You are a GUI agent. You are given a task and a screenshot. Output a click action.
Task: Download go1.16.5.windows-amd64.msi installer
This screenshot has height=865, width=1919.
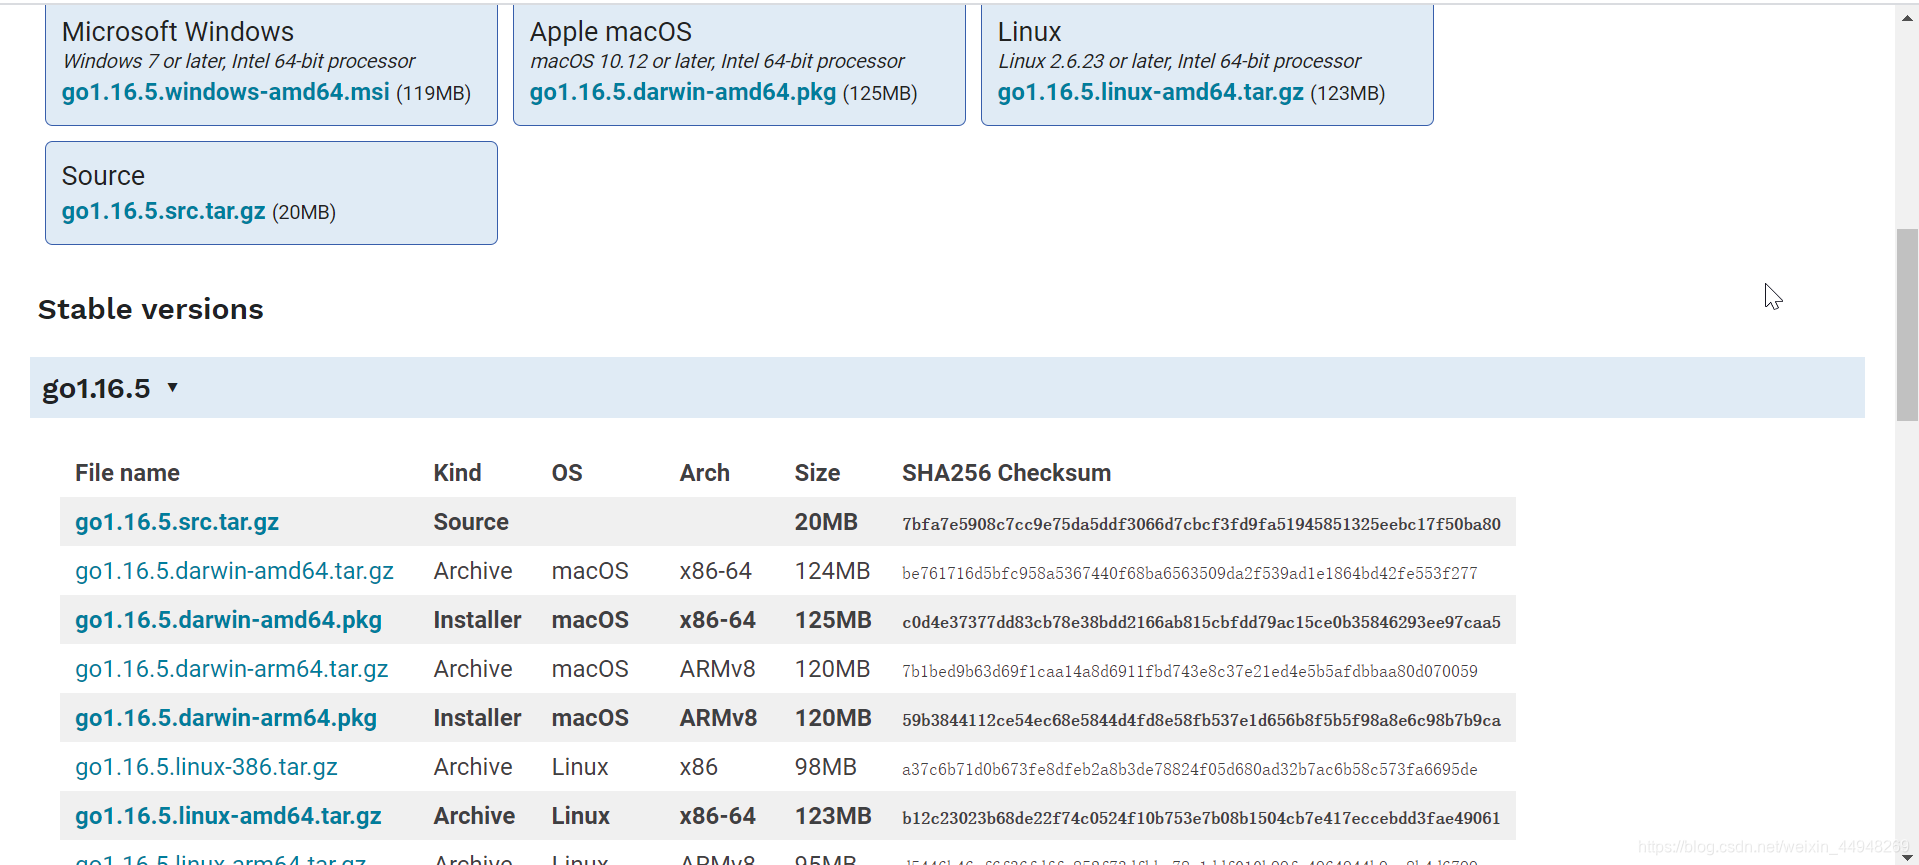tap(226, 92)
